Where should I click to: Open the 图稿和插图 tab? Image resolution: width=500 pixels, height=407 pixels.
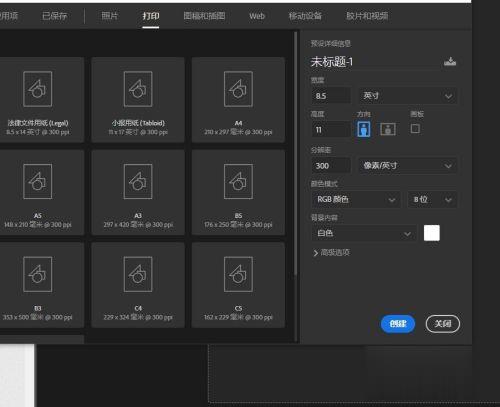click(204, 16)
